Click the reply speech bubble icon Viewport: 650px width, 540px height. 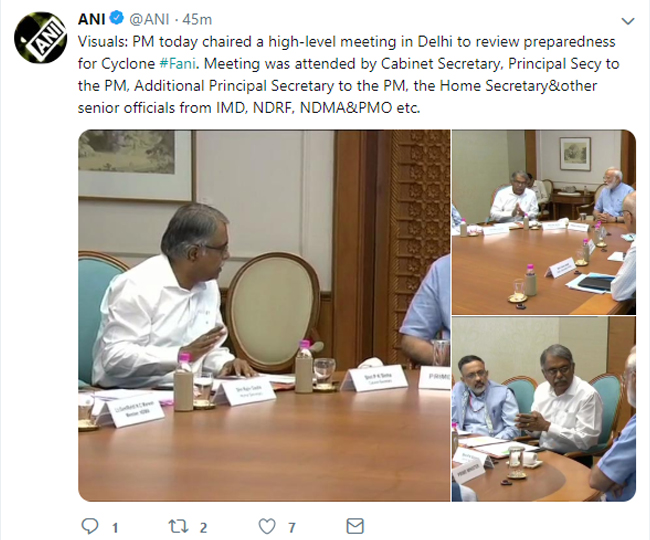pos(90,526)
